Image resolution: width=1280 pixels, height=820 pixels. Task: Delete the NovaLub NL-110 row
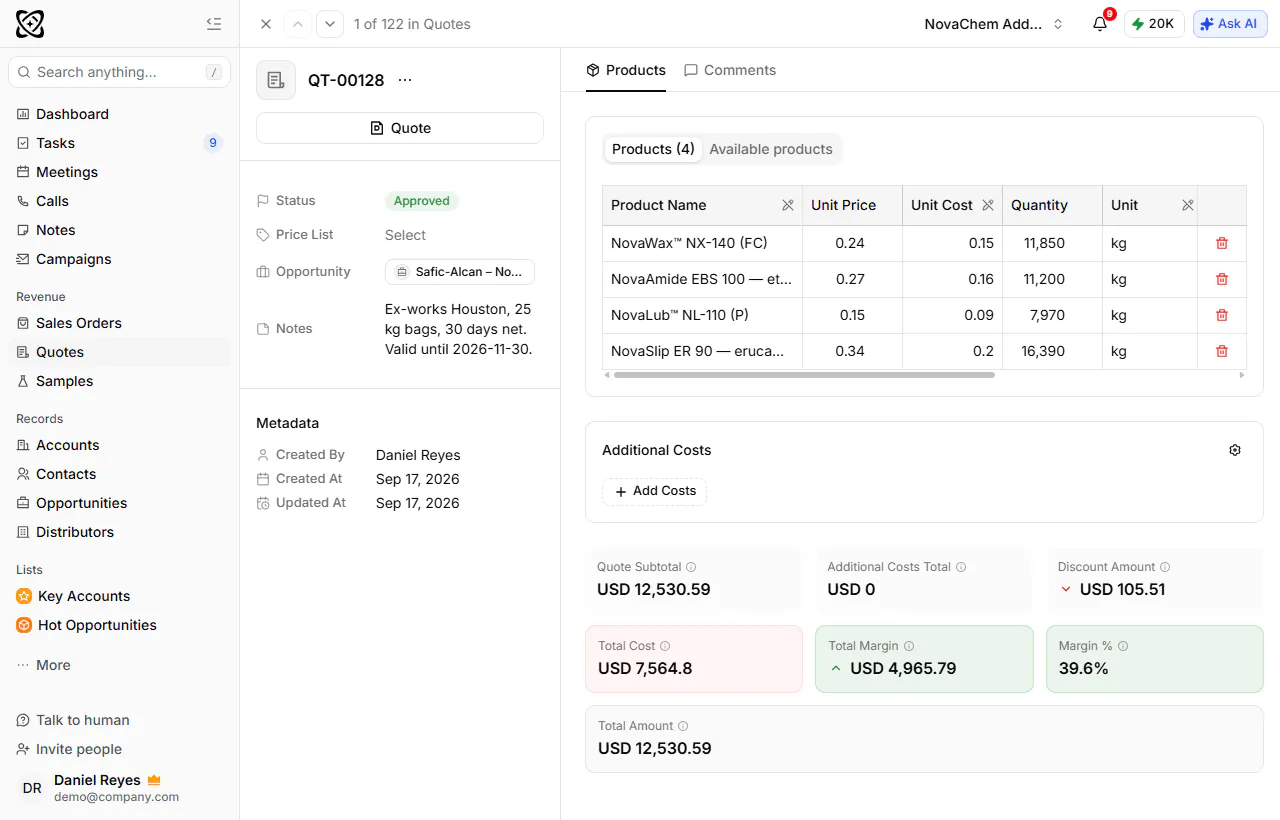point(1222,315)
